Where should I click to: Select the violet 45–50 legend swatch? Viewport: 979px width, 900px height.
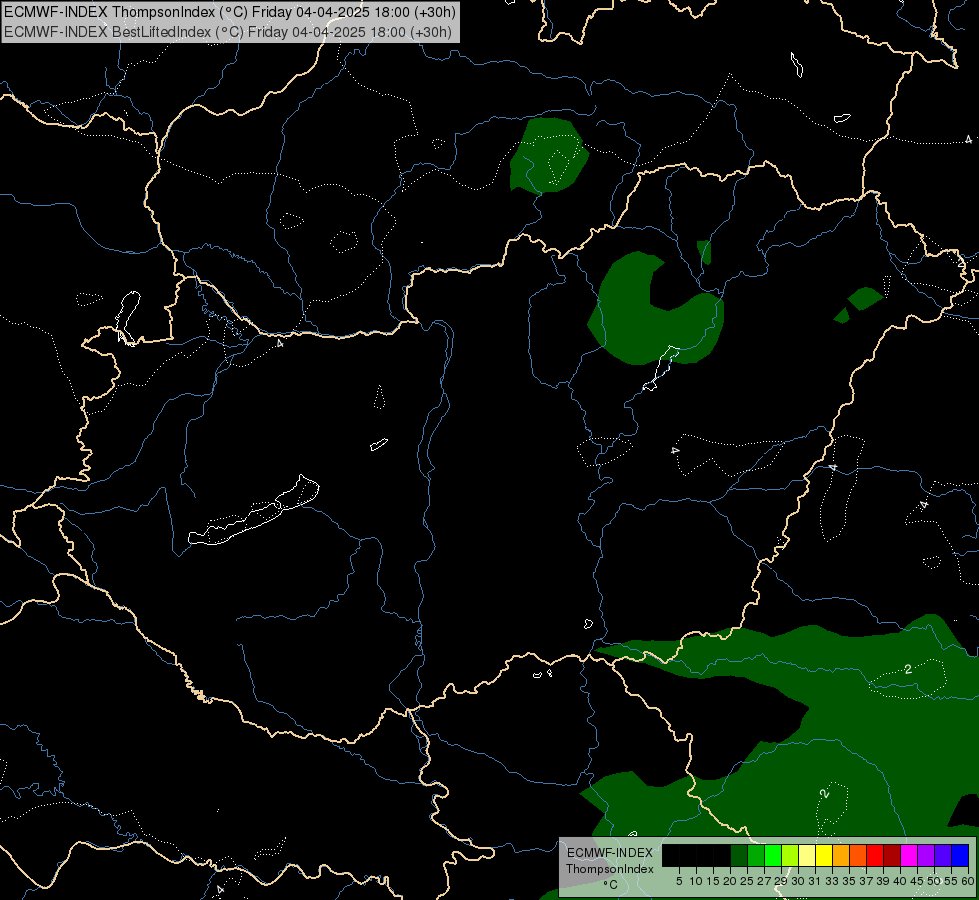926,855
